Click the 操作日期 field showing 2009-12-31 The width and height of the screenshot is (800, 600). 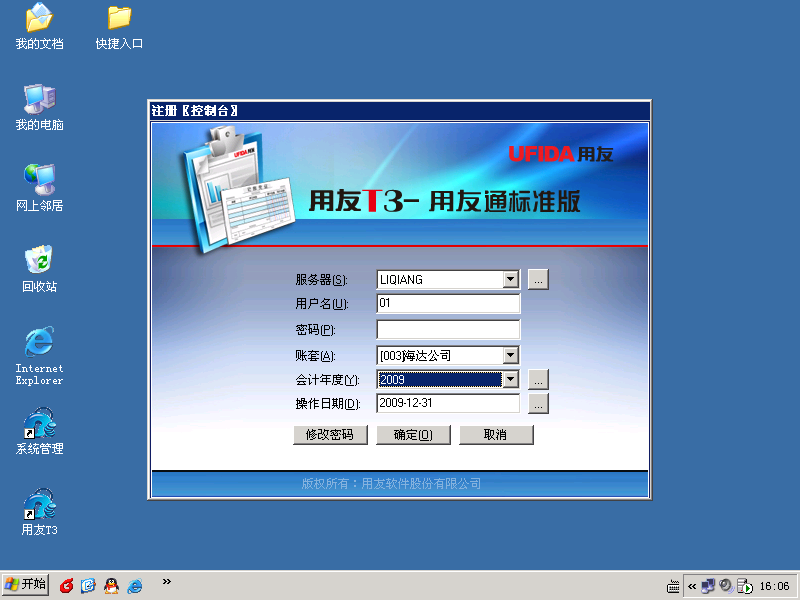point(448,403)
